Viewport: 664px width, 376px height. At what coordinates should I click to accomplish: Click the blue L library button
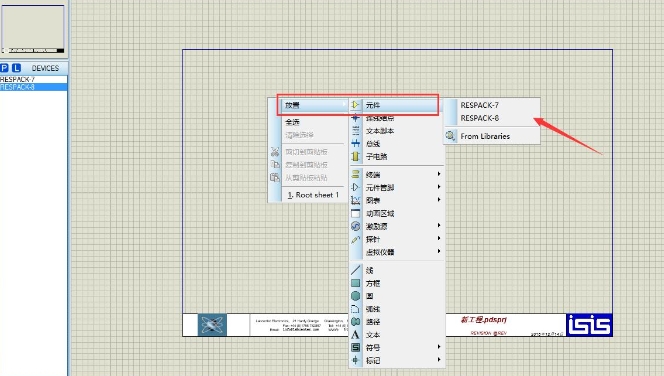(16, 68)
